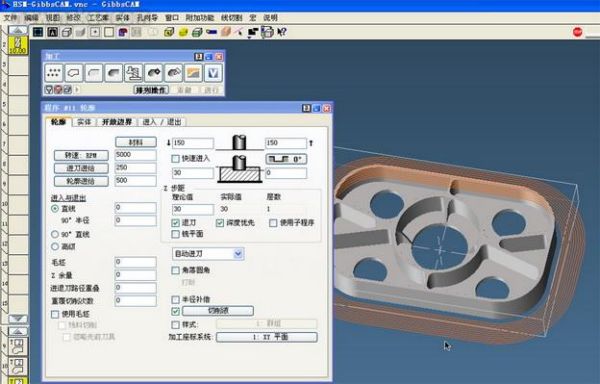Click the blue V icon in 加工 palette
600x384 pixels.
(x=213, y=73)
